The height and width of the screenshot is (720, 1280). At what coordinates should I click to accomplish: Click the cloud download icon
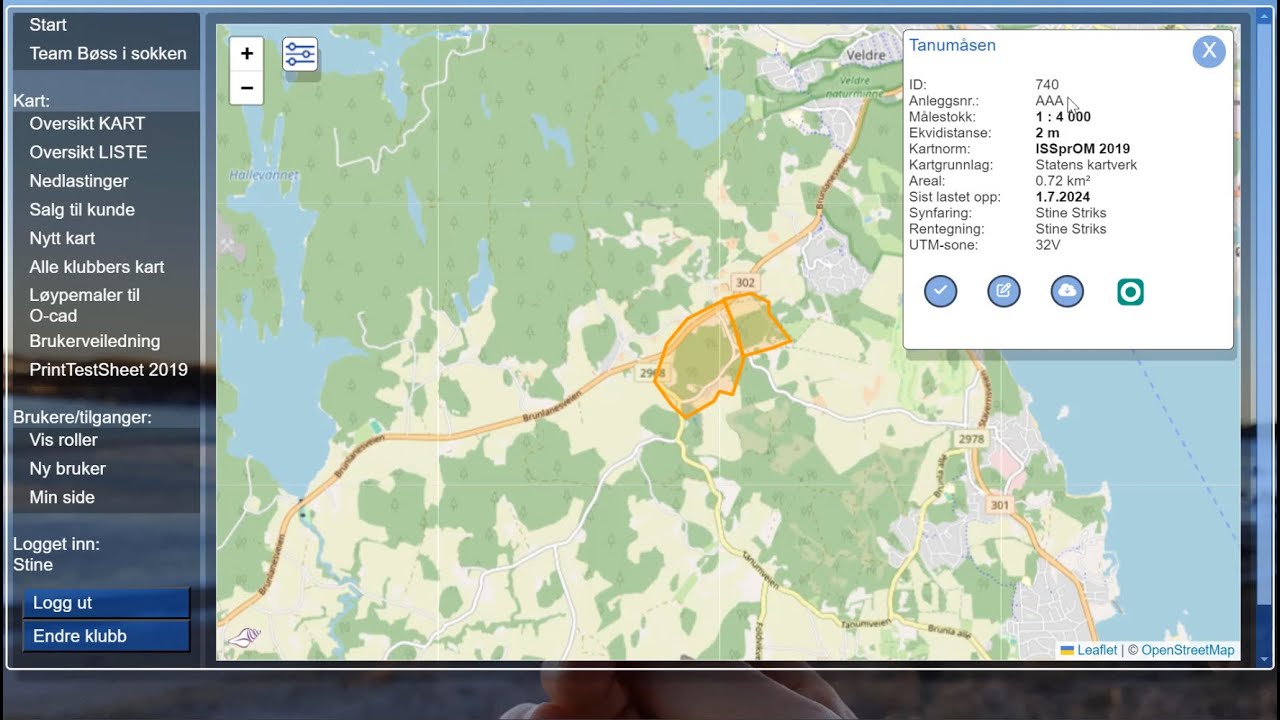click(x=1067, y=291)
